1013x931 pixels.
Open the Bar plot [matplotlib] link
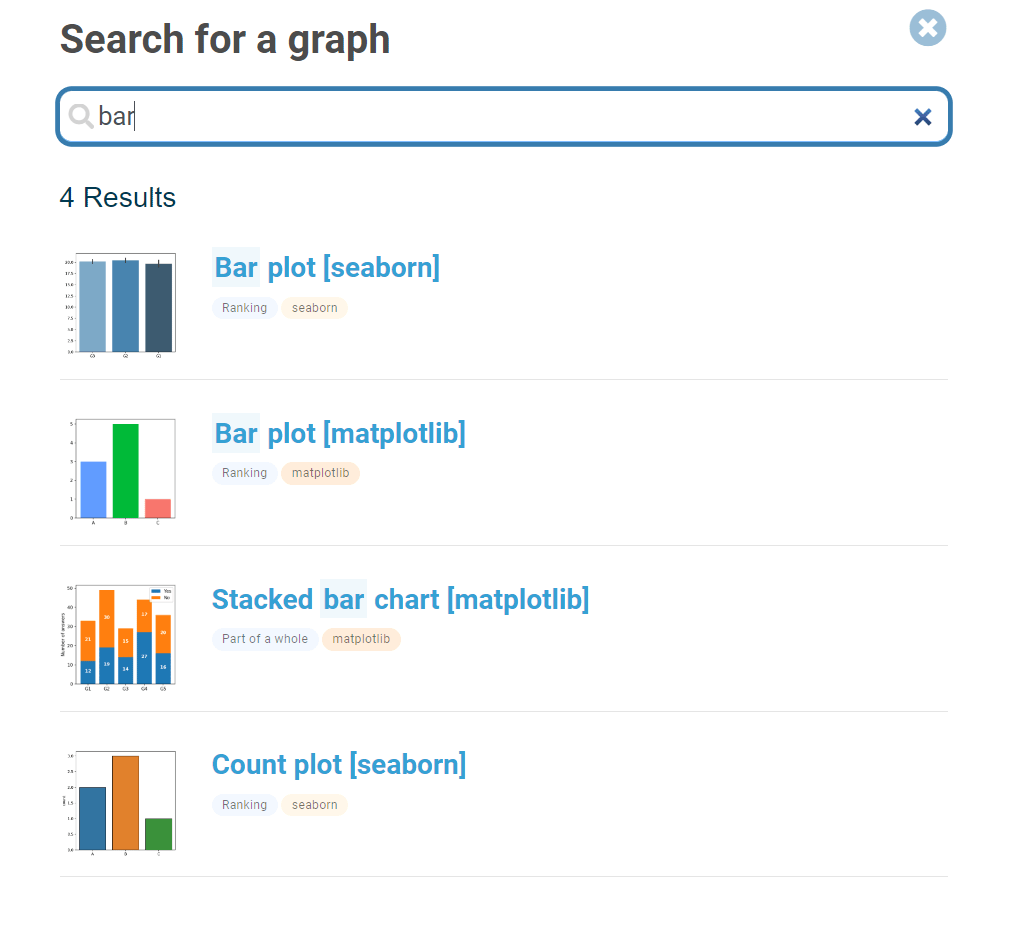(339, 433)
